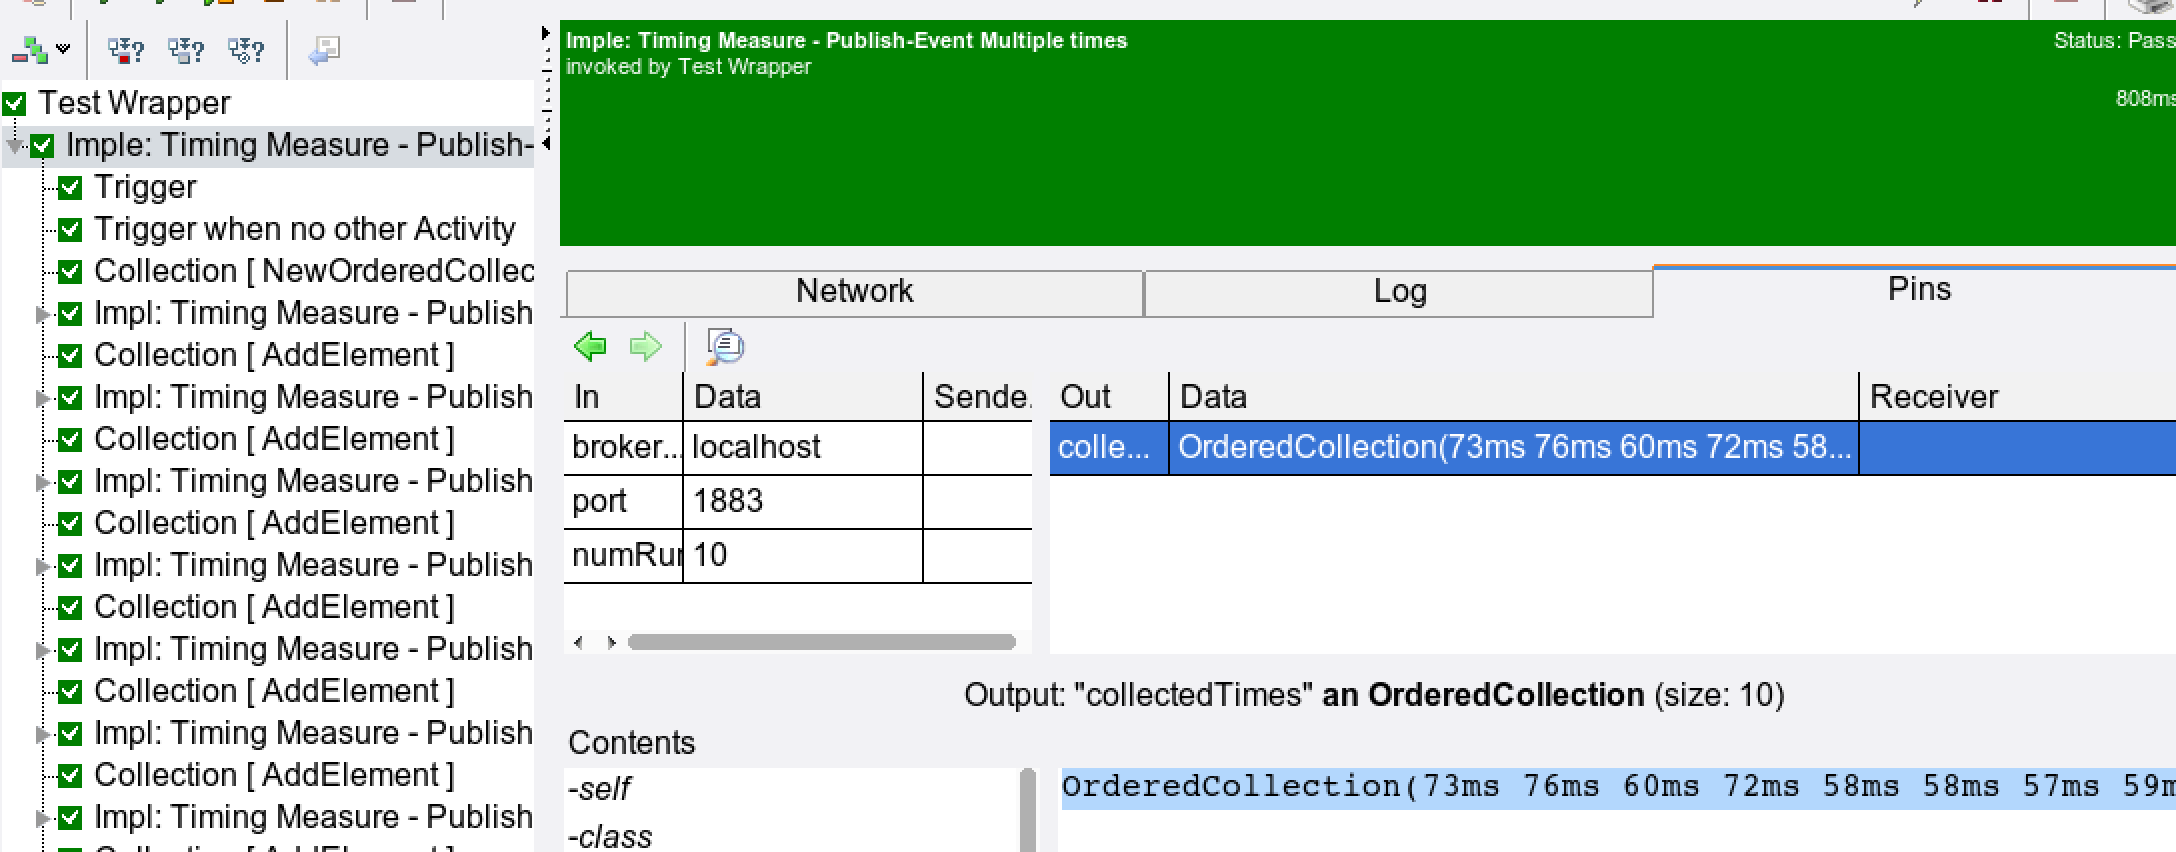Click the green forward arrow in Pins toolbar
Screen dimensions: 2176x852
(646, 347)
